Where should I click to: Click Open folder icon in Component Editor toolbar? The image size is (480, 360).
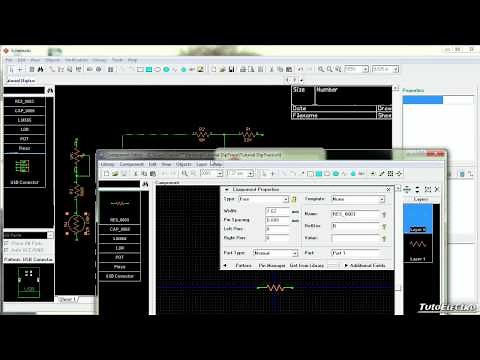[115, 173]
